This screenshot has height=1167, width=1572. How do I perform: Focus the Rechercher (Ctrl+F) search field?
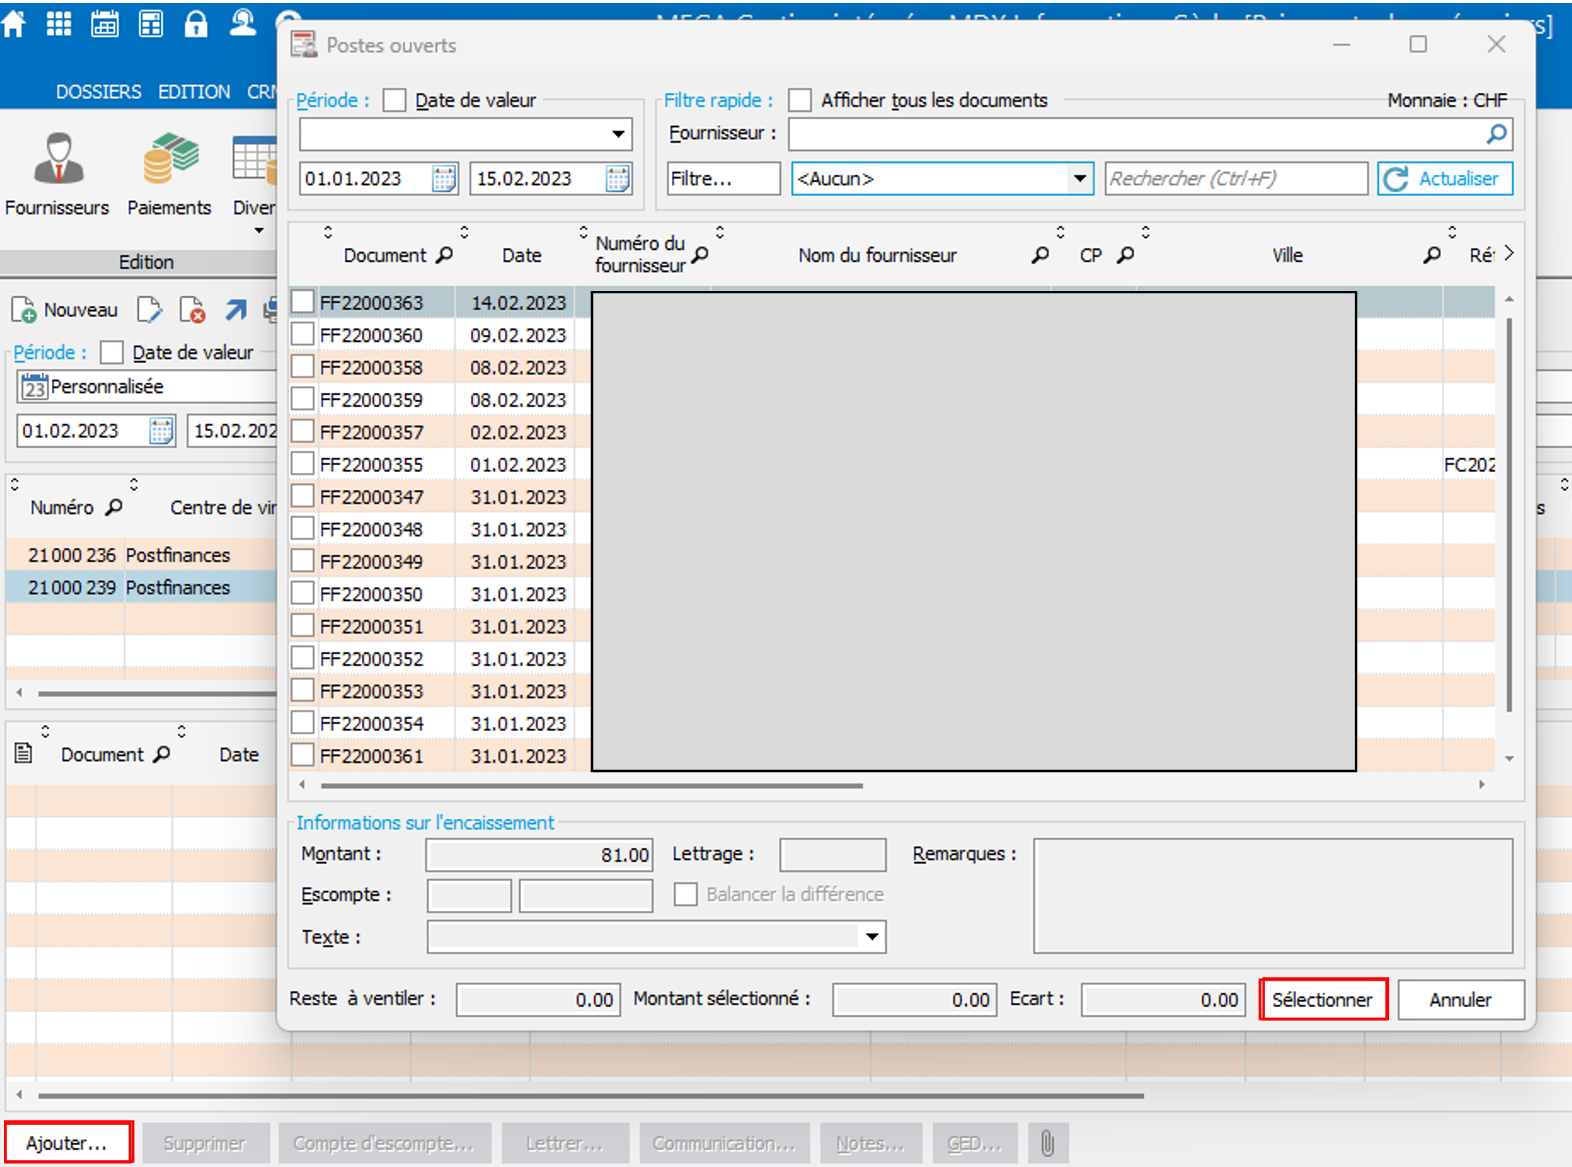[x=1236, y=179]
